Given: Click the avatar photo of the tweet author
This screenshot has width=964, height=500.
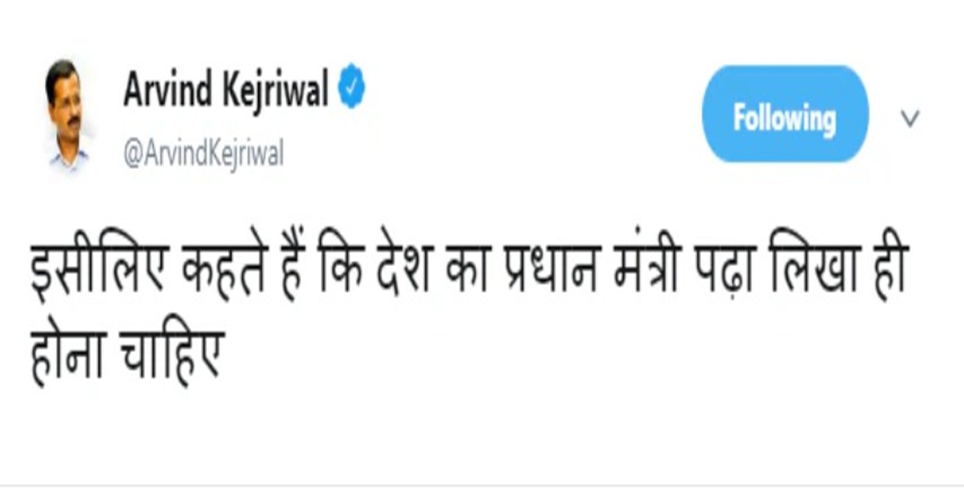Looking at the screenshot, I should [66, 113].
